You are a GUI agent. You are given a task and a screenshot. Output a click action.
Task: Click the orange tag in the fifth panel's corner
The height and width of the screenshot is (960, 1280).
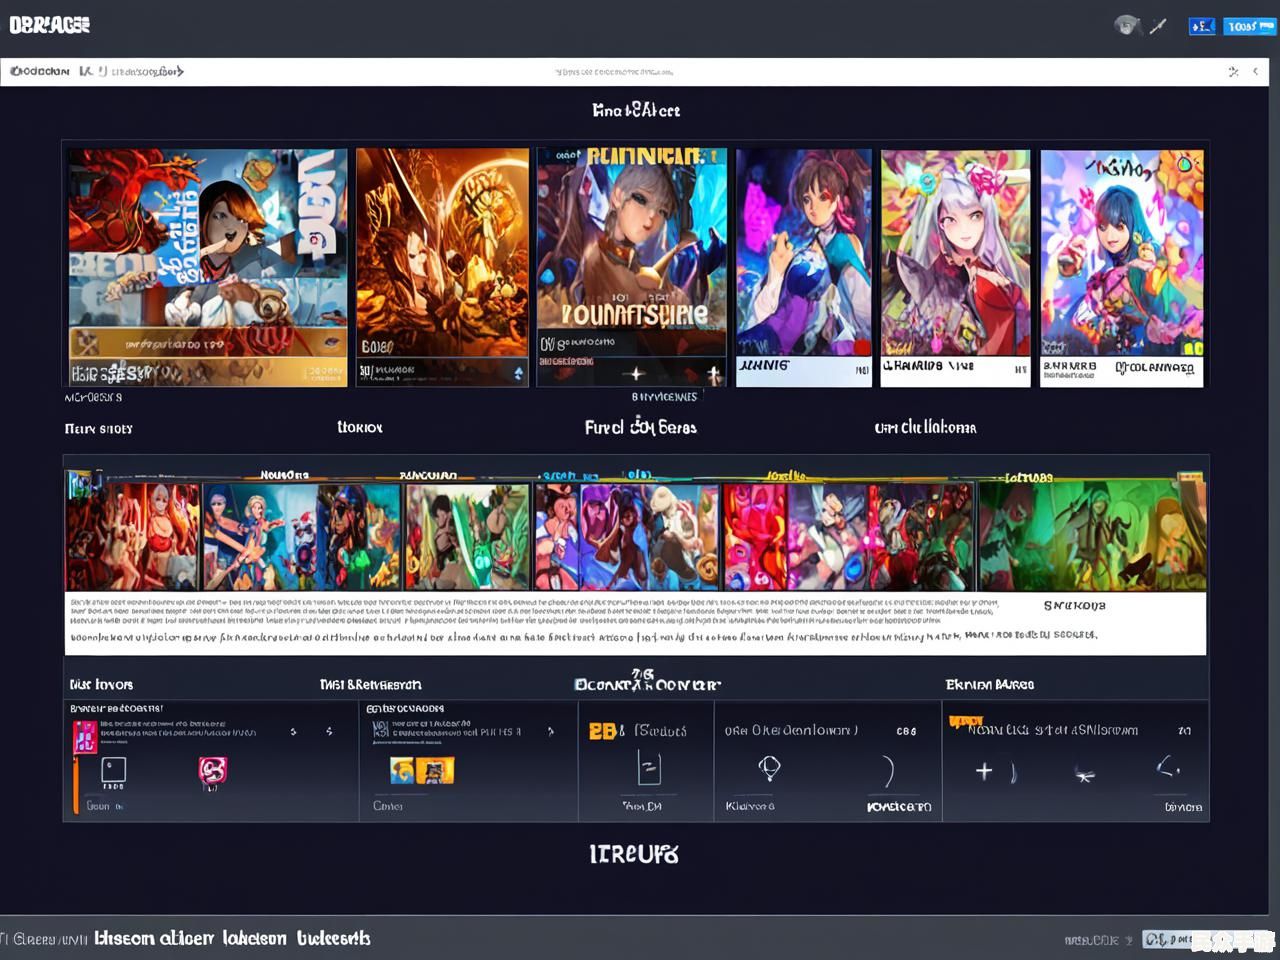click(x=965, y=721)
